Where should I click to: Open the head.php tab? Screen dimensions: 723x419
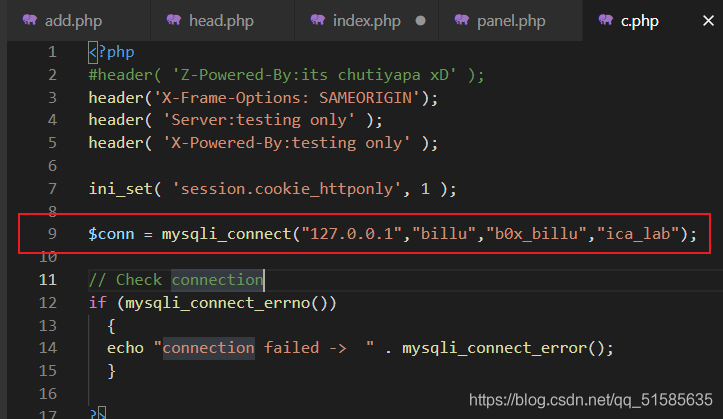coord(223,20)
